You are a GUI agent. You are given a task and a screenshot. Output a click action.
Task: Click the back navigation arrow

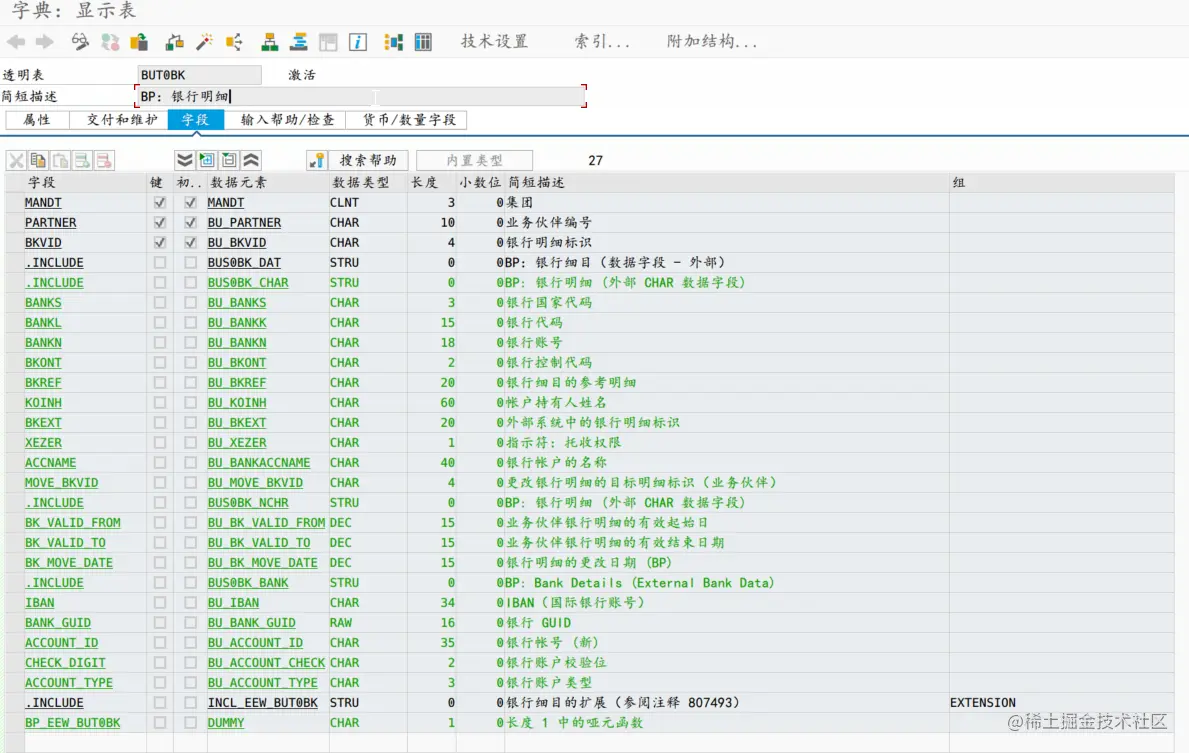click(x=17, y=42)
